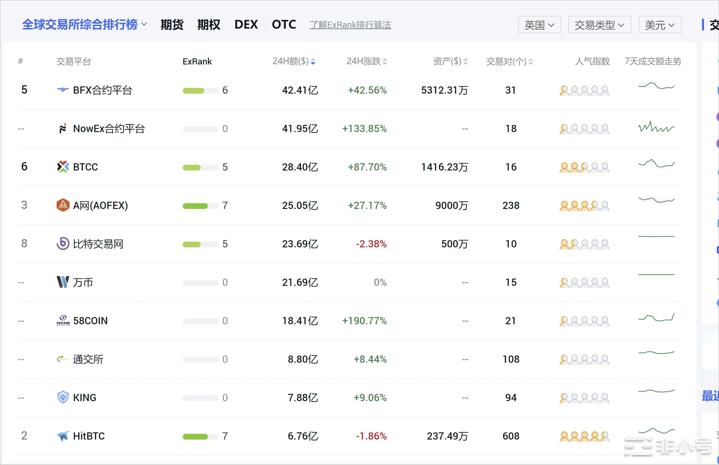Click the +190.77% change value

click(365, 321)
